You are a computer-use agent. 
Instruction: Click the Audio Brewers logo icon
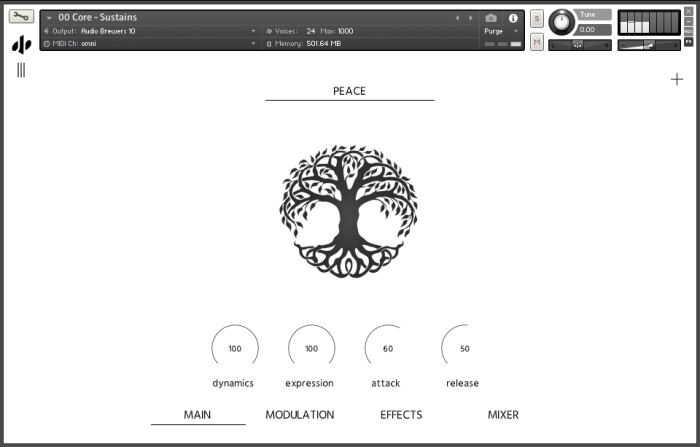[21, 45]
